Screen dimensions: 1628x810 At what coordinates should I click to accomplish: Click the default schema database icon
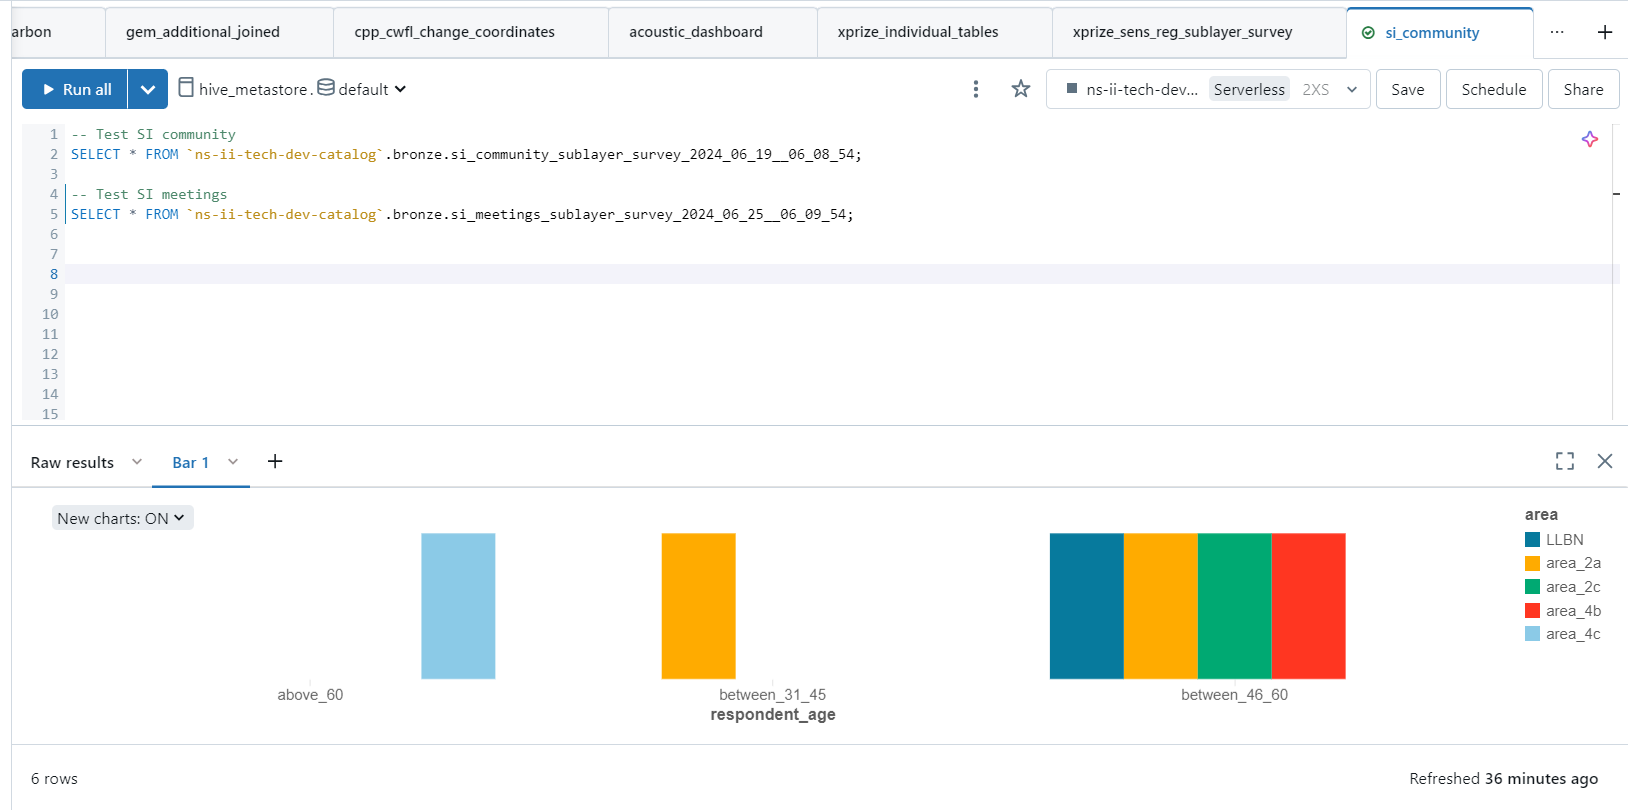click(x=326, y=88)
